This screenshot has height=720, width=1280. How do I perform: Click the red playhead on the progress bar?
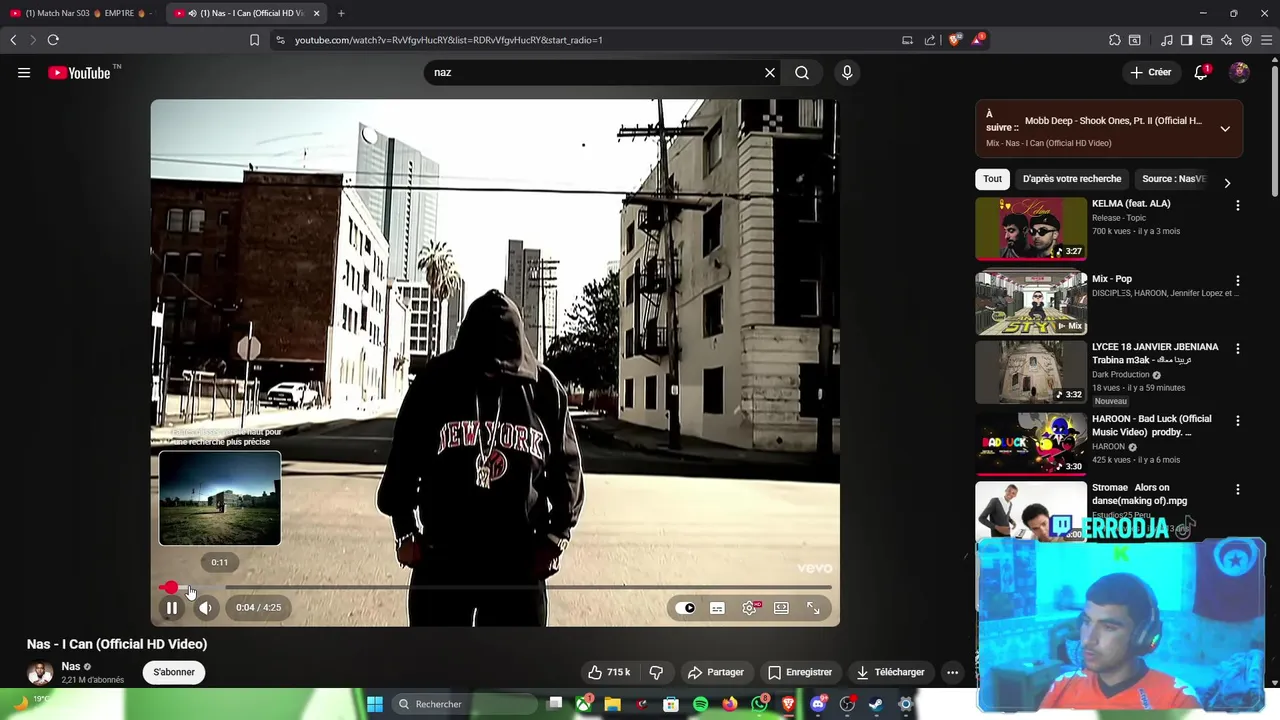coord(171,588)
